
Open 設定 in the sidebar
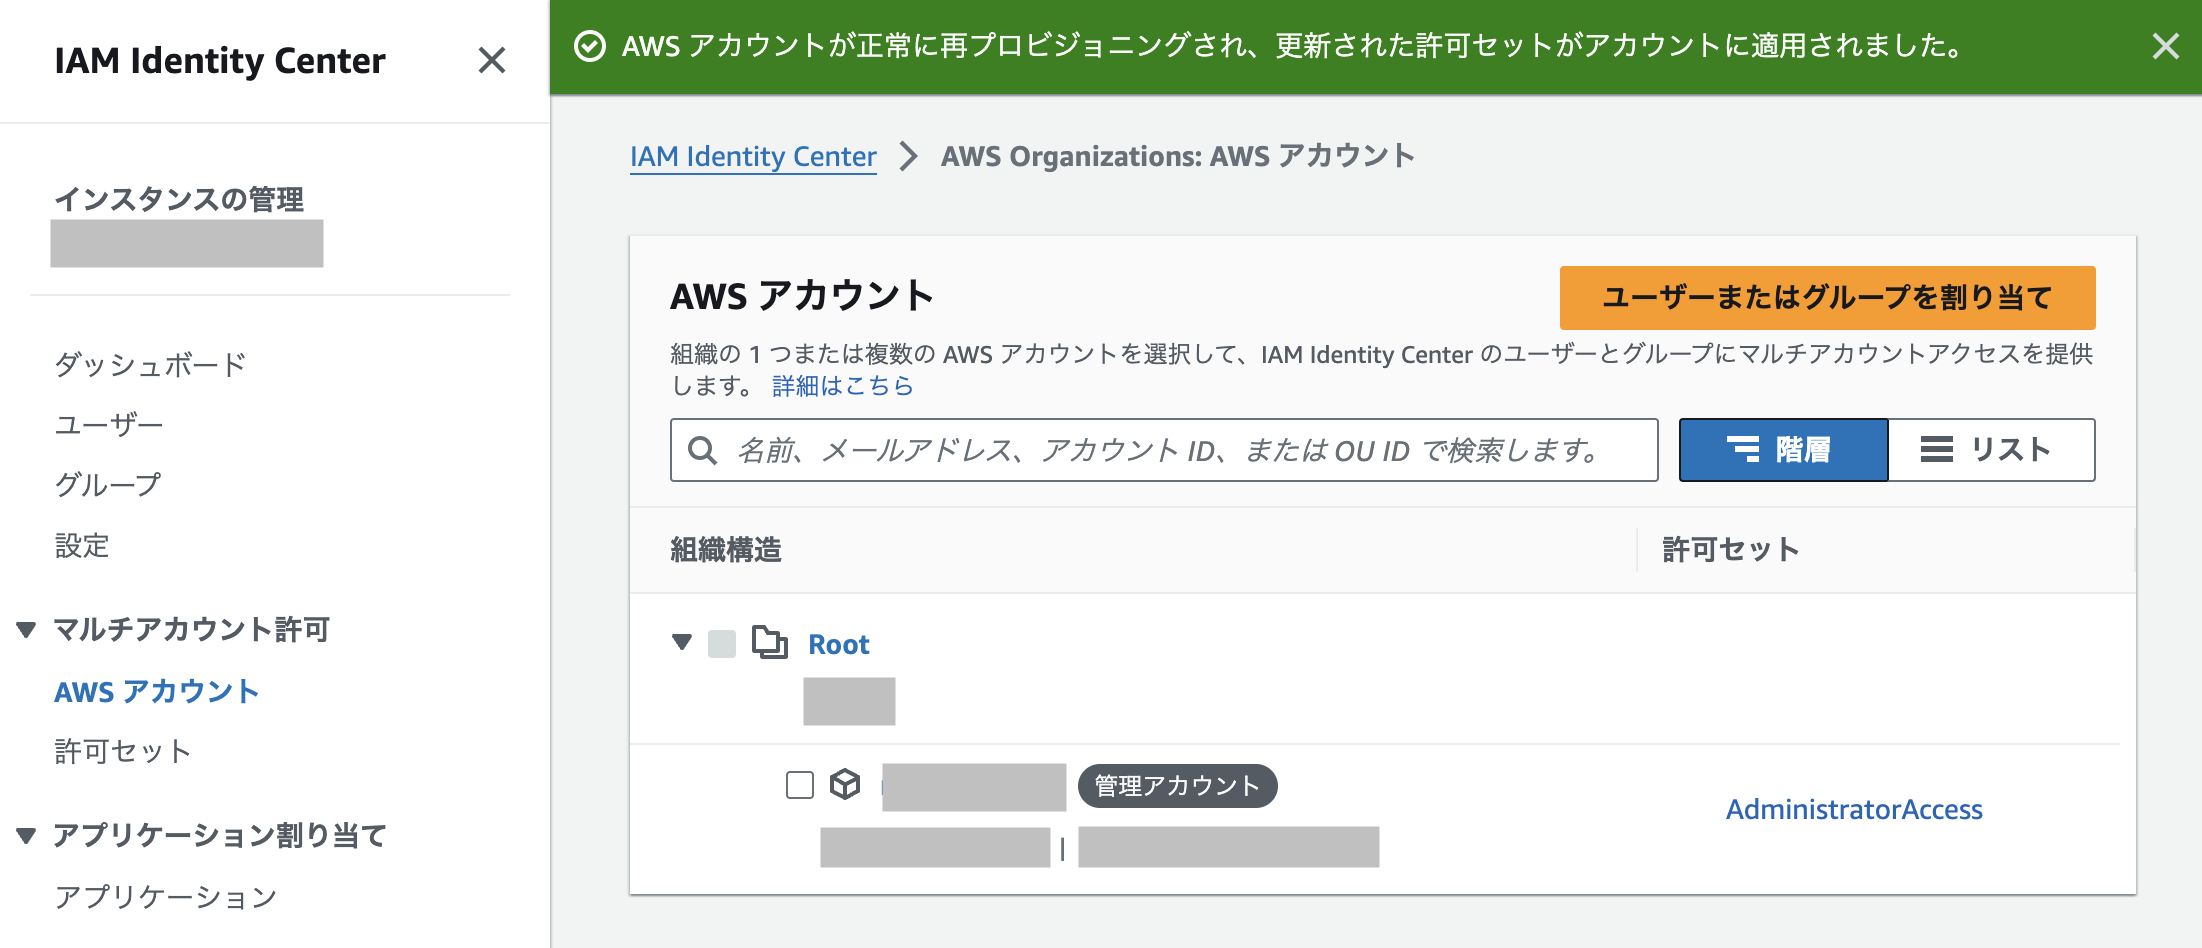[82, 545]
